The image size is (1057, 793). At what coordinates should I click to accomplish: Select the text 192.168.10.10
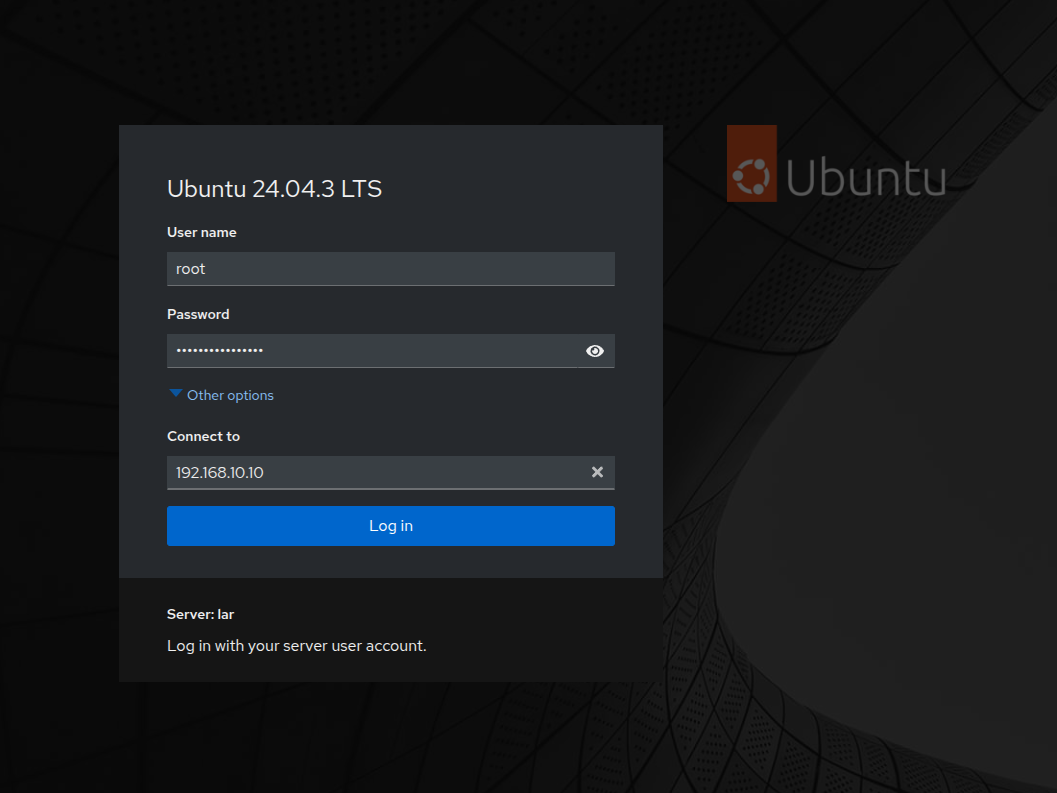click(x=219, y=472)
